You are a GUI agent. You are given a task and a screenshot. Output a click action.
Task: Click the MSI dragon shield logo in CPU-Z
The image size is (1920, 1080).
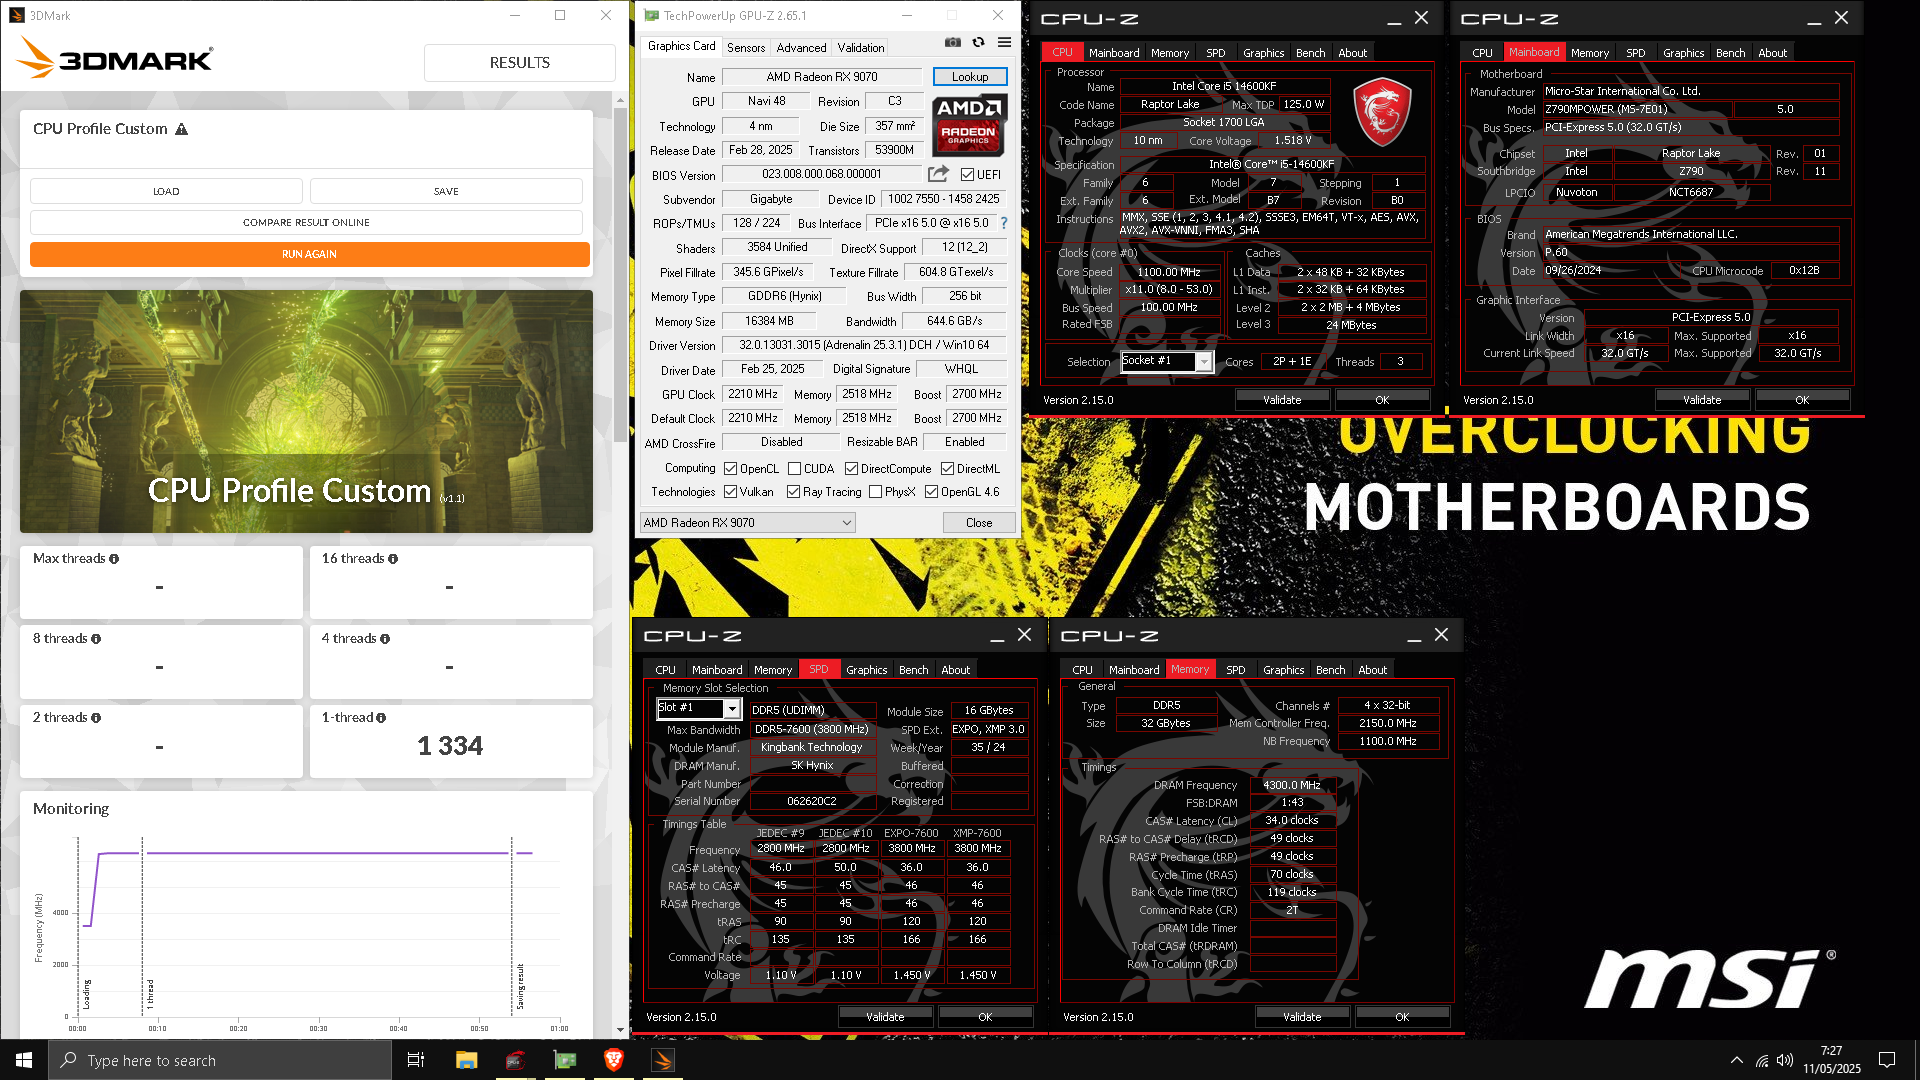pyautogui.click(x=1382, y=112)
